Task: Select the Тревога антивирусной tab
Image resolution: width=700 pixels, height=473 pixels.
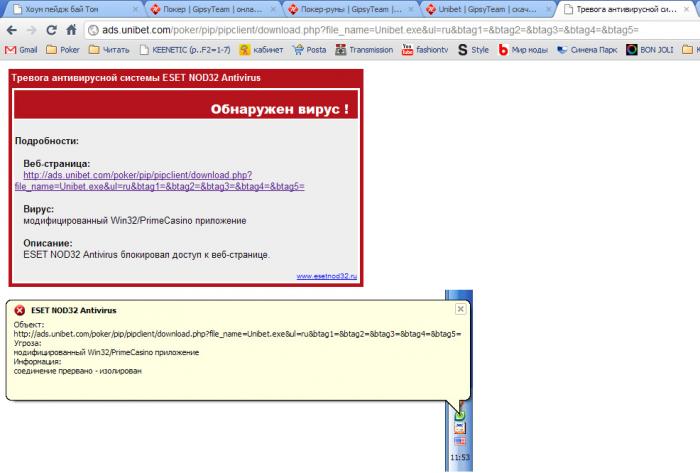Action: [x=625, y=9]
